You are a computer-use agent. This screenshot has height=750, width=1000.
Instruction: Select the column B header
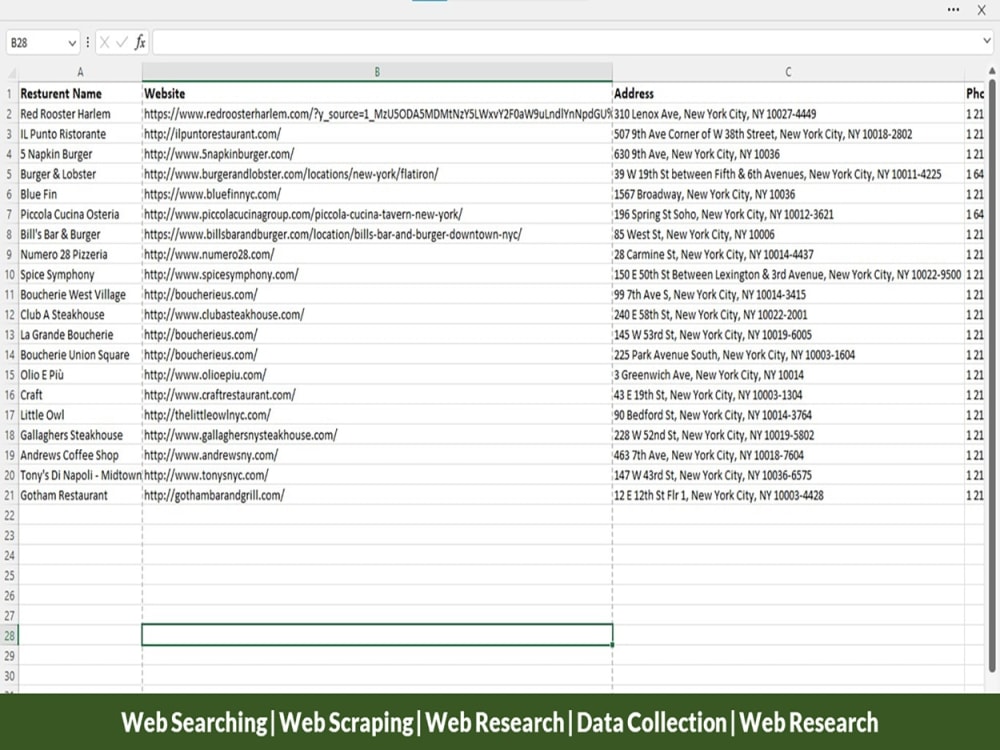(x=377, y=72)
